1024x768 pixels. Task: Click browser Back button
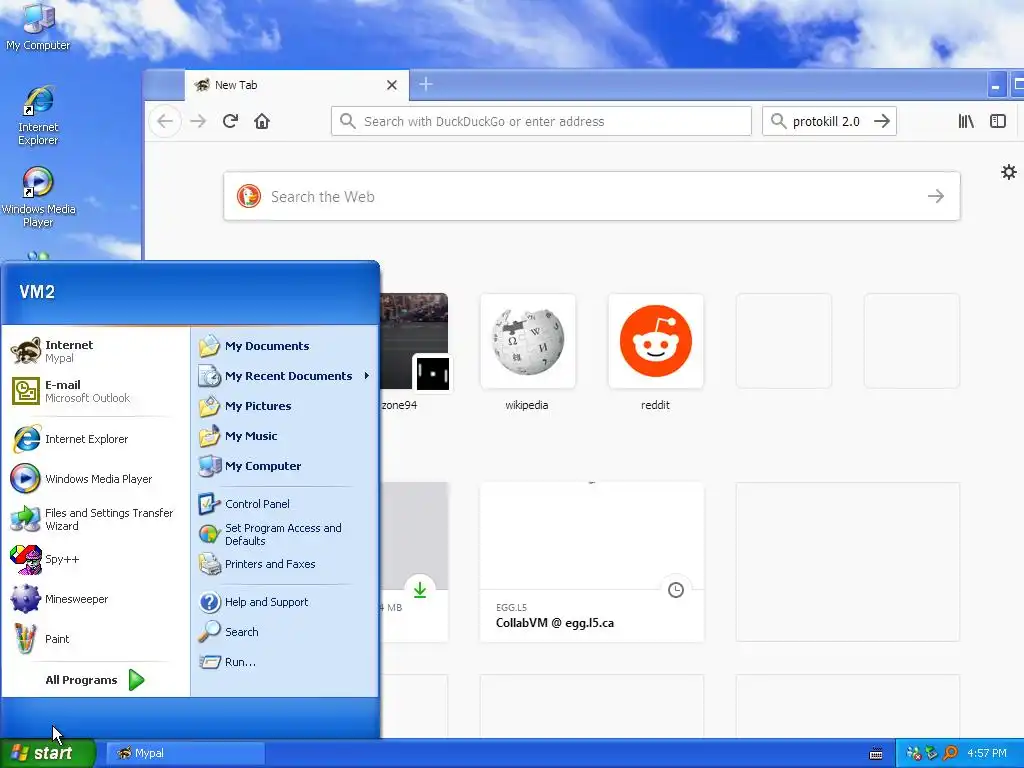(x=165, y=121)
